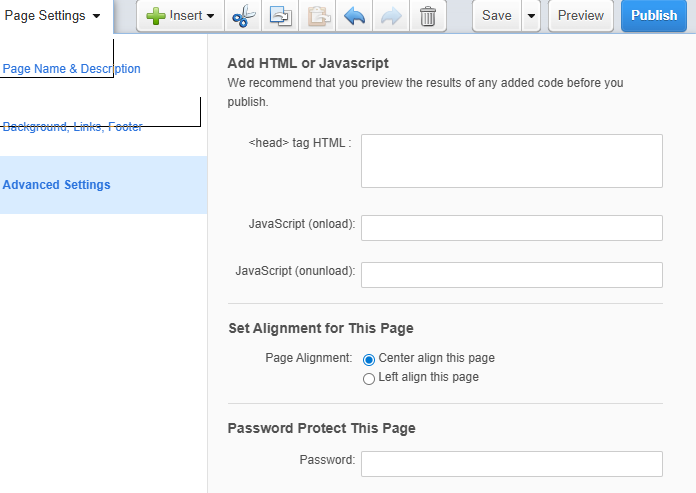
Task: Click the Publish button
Action: (654, 16)
